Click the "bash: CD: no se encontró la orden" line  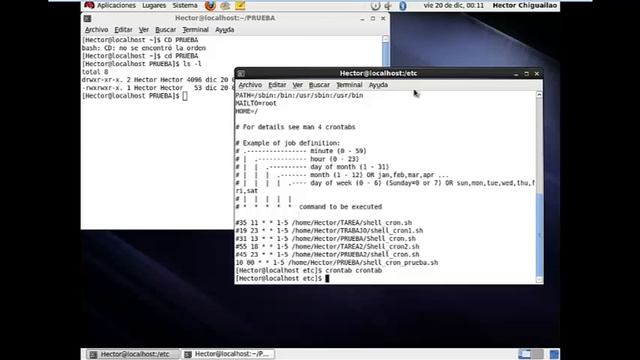coord(144,48)
